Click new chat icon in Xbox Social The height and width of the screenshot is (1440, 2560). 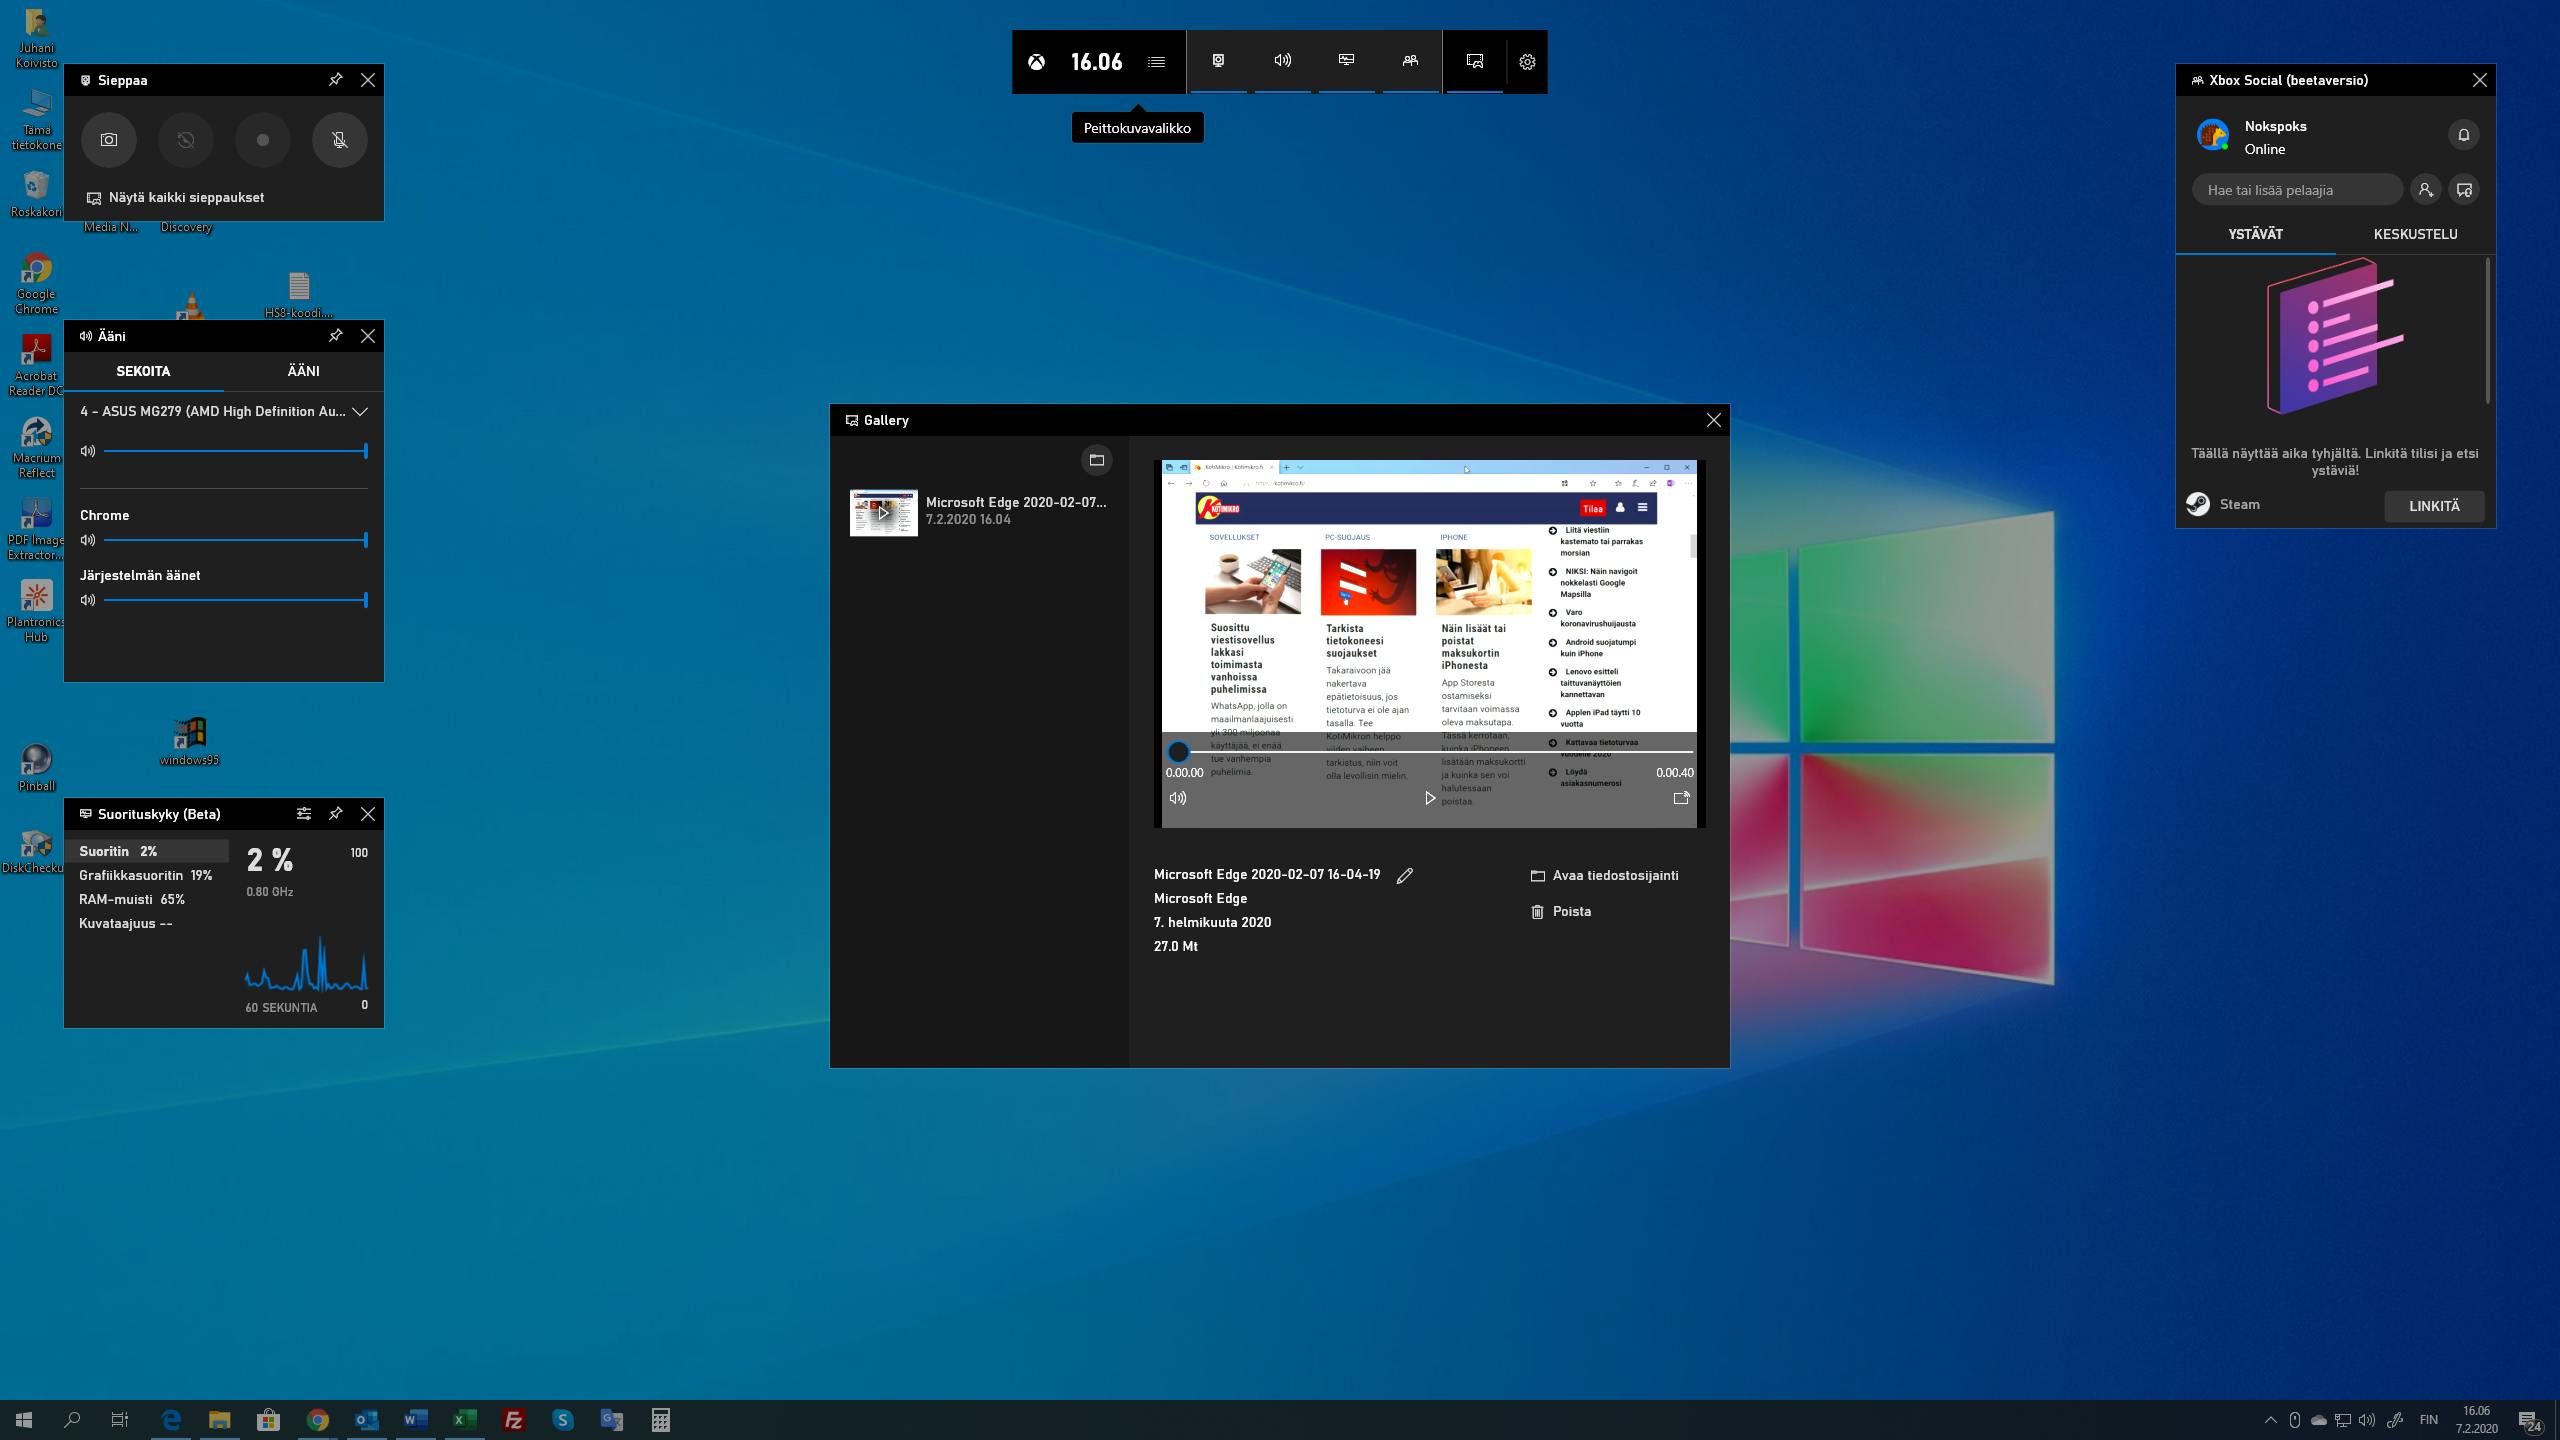(x=2464, y=190)
